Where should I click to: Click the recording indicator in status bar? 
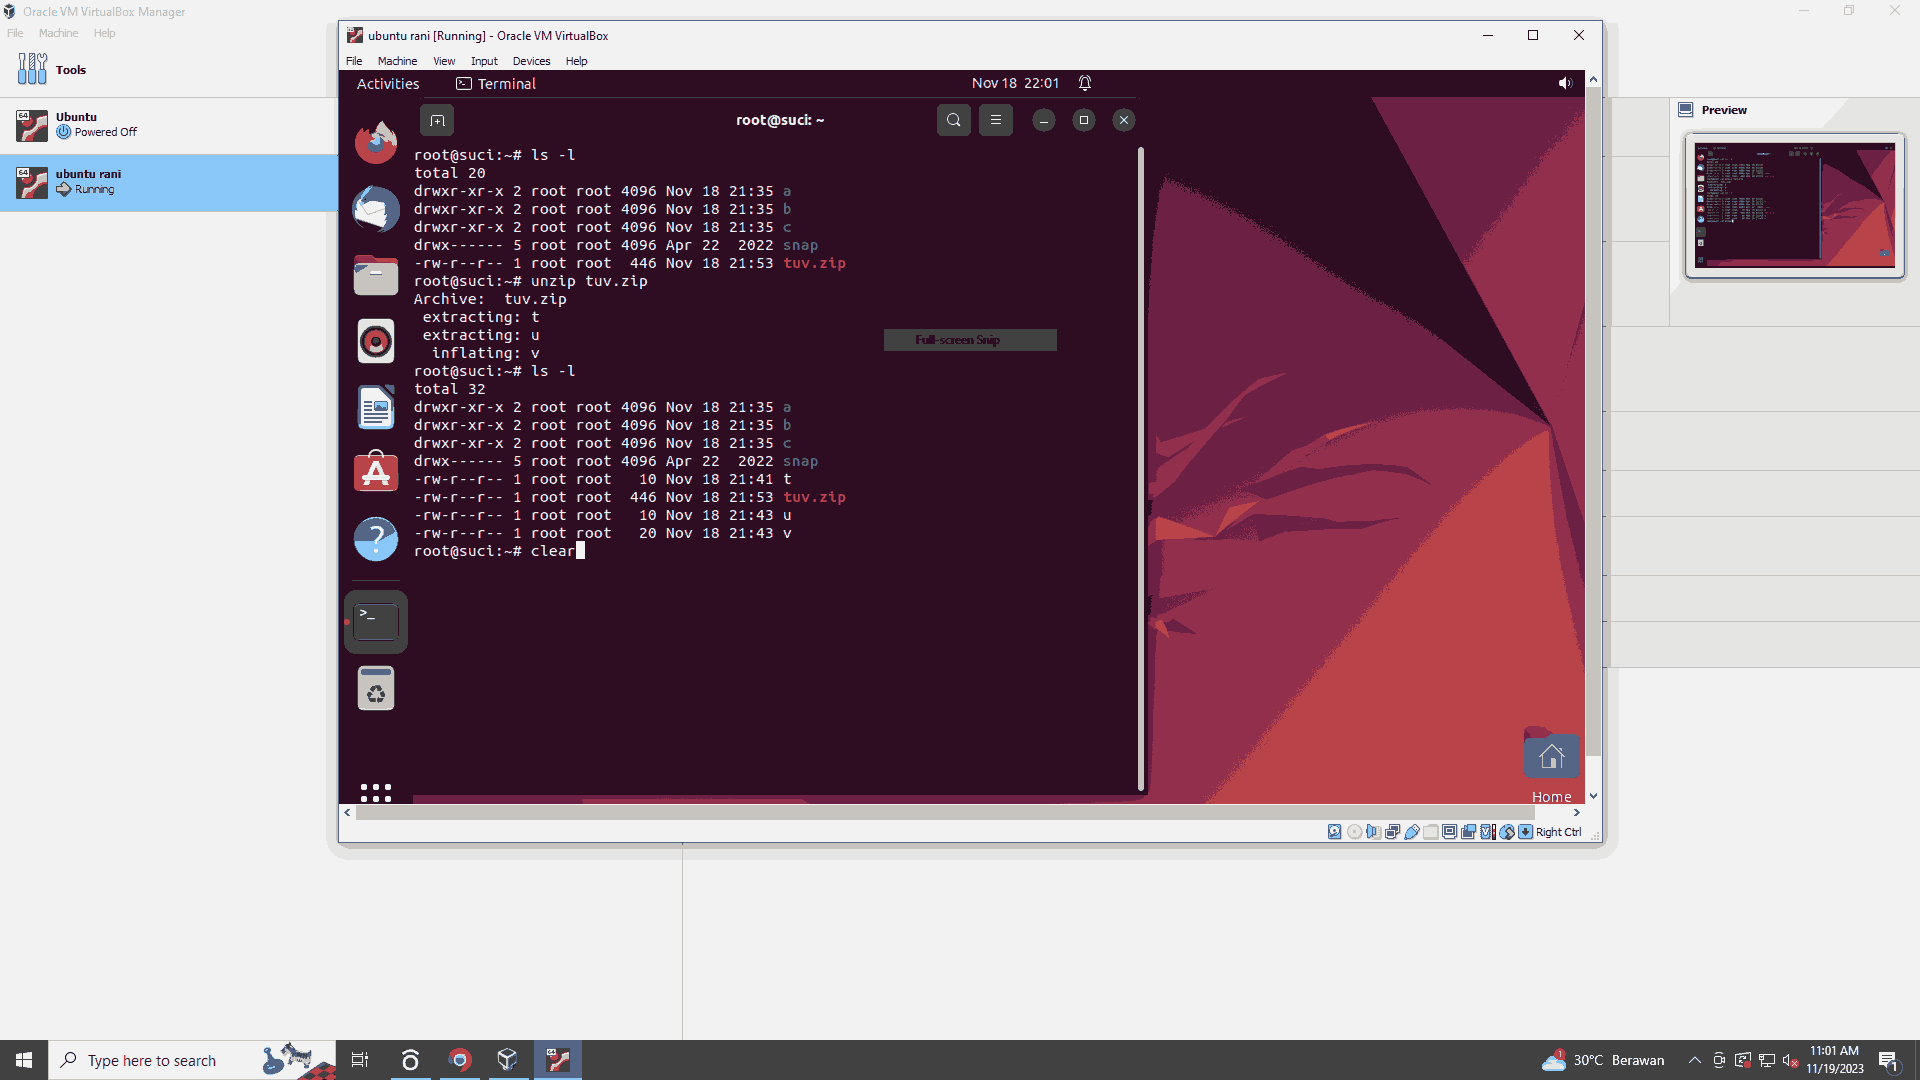tap(1469, 832)
